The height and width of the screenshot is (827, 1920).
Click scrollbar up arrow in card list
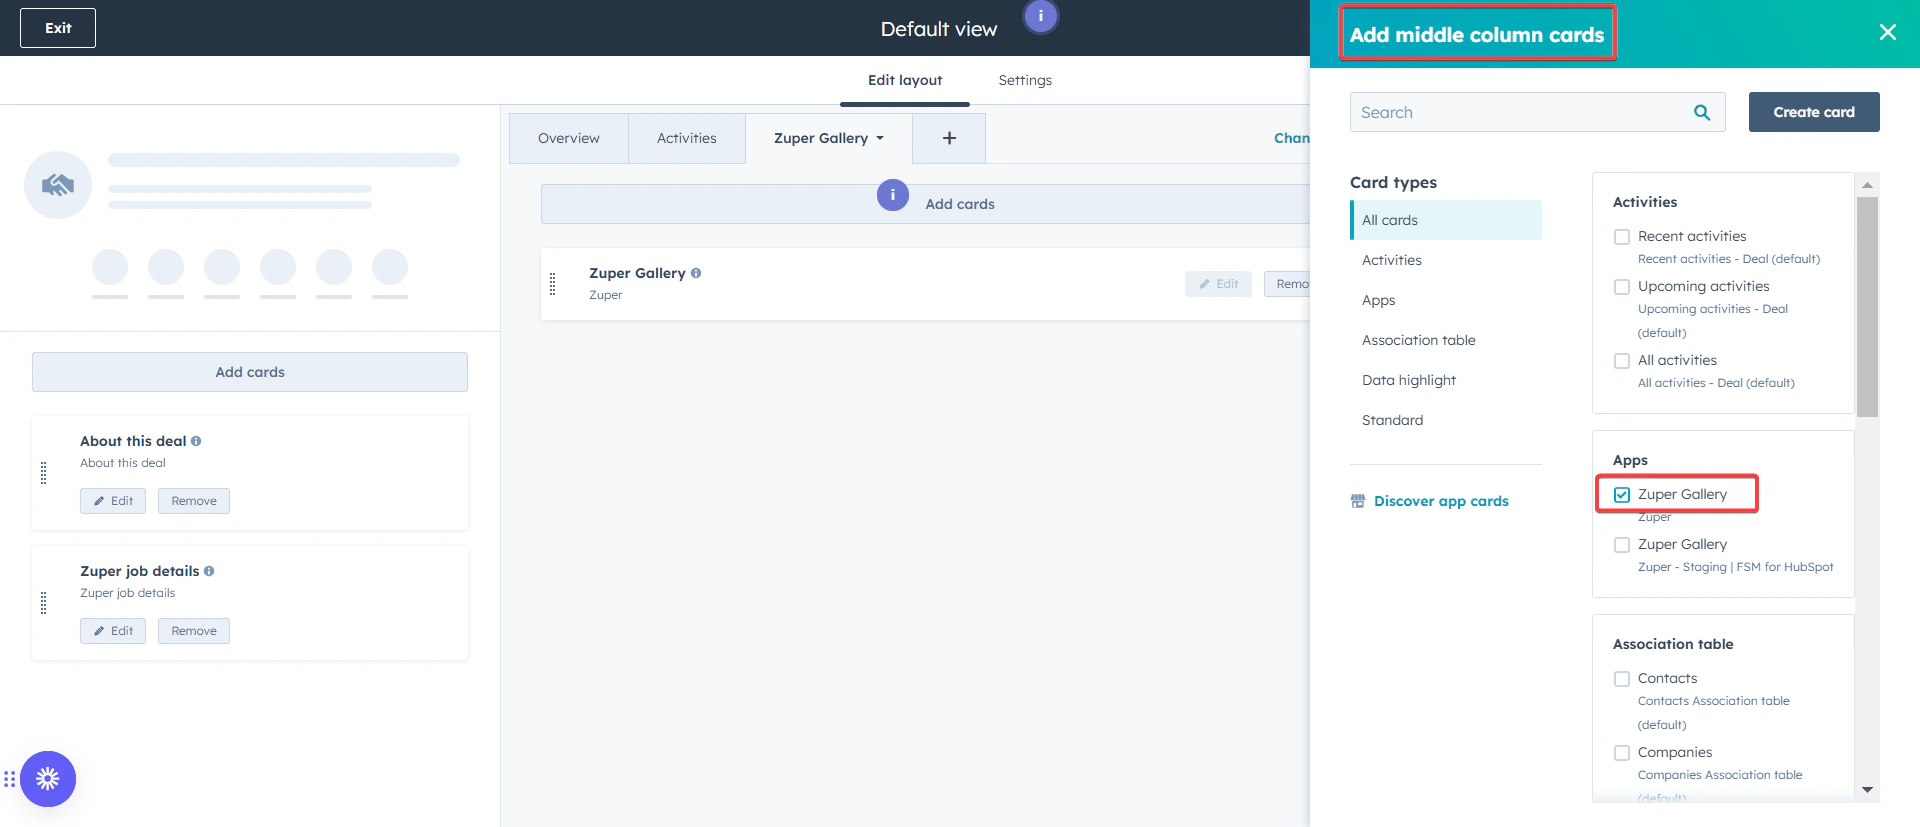pos(1867,185)
